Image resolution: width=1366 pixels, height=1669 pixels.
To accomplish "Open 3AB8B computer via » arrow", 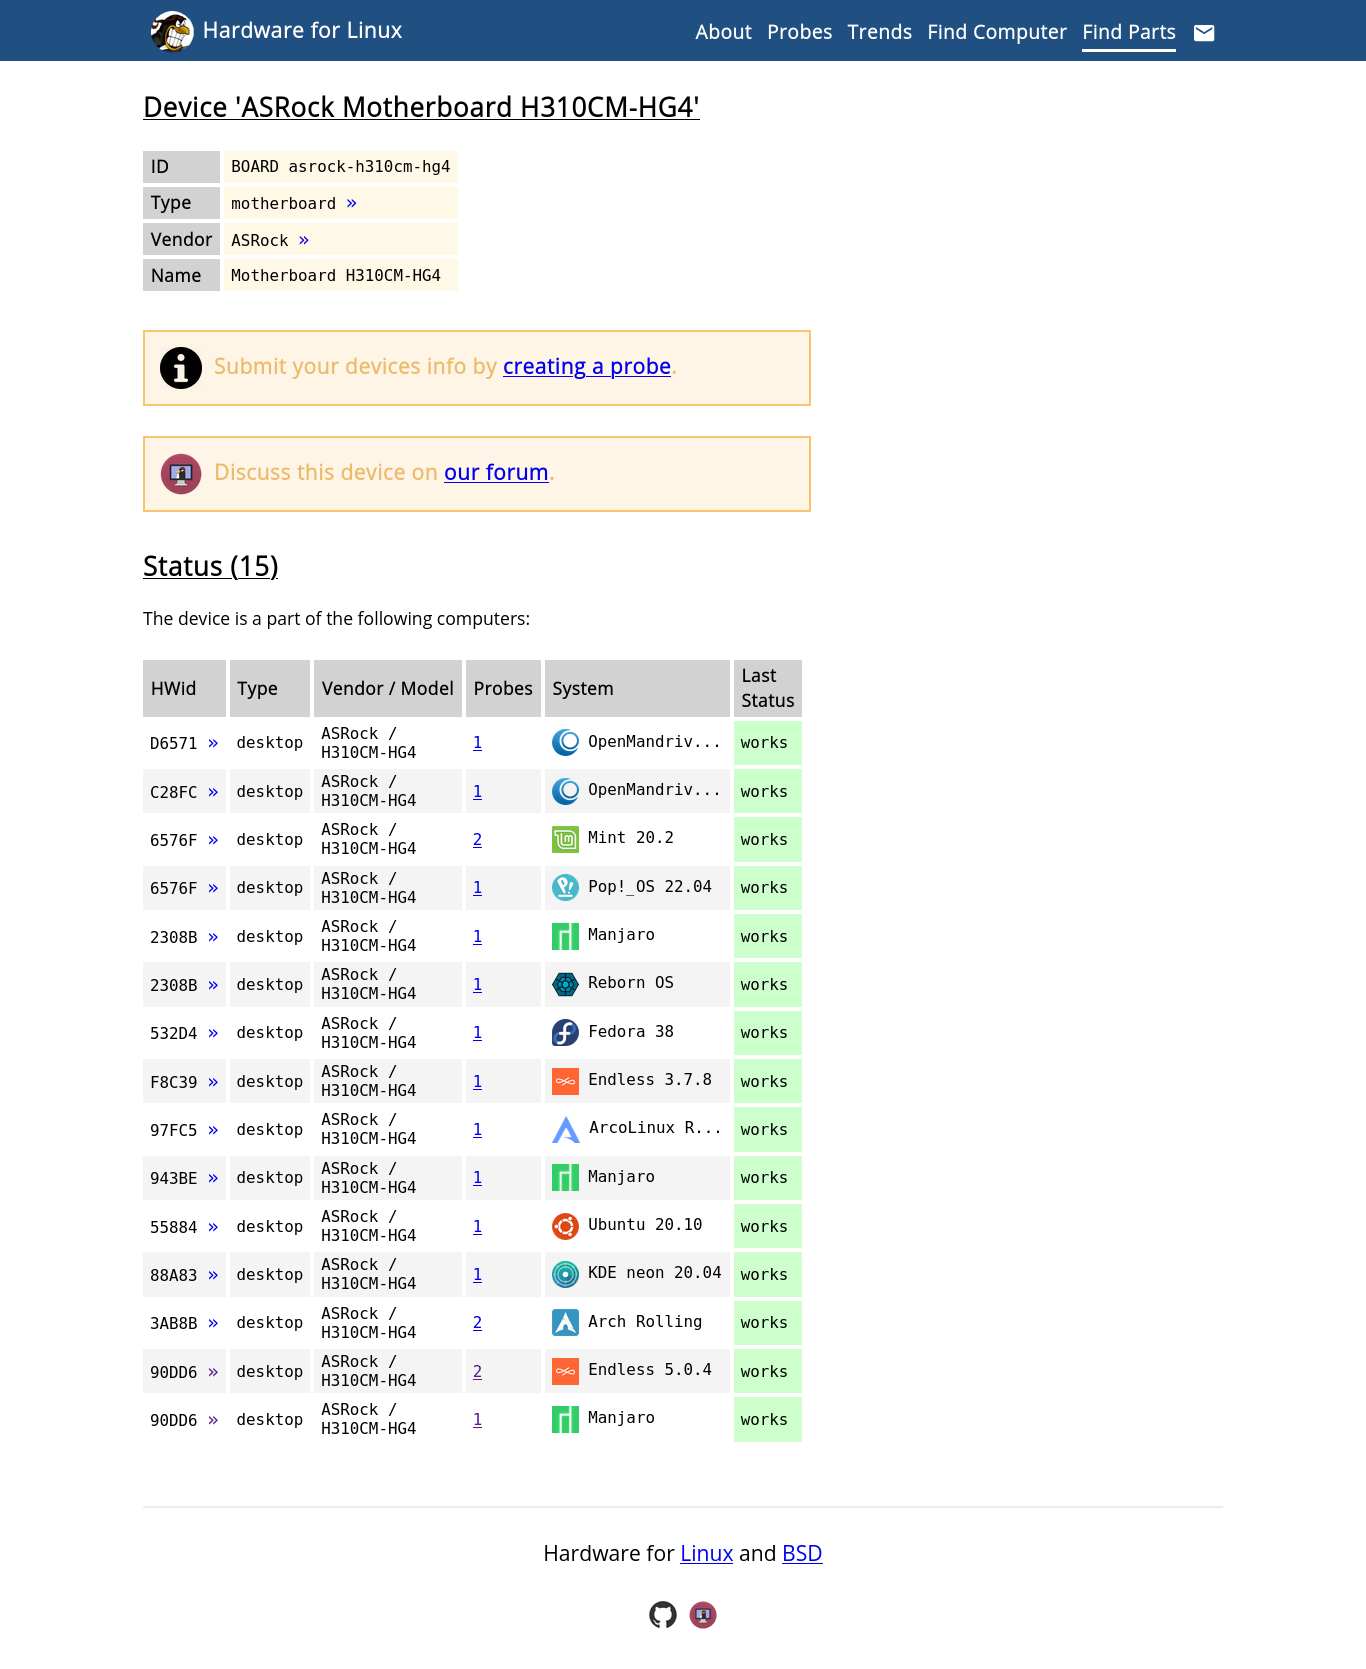I will pos(213,1323).
